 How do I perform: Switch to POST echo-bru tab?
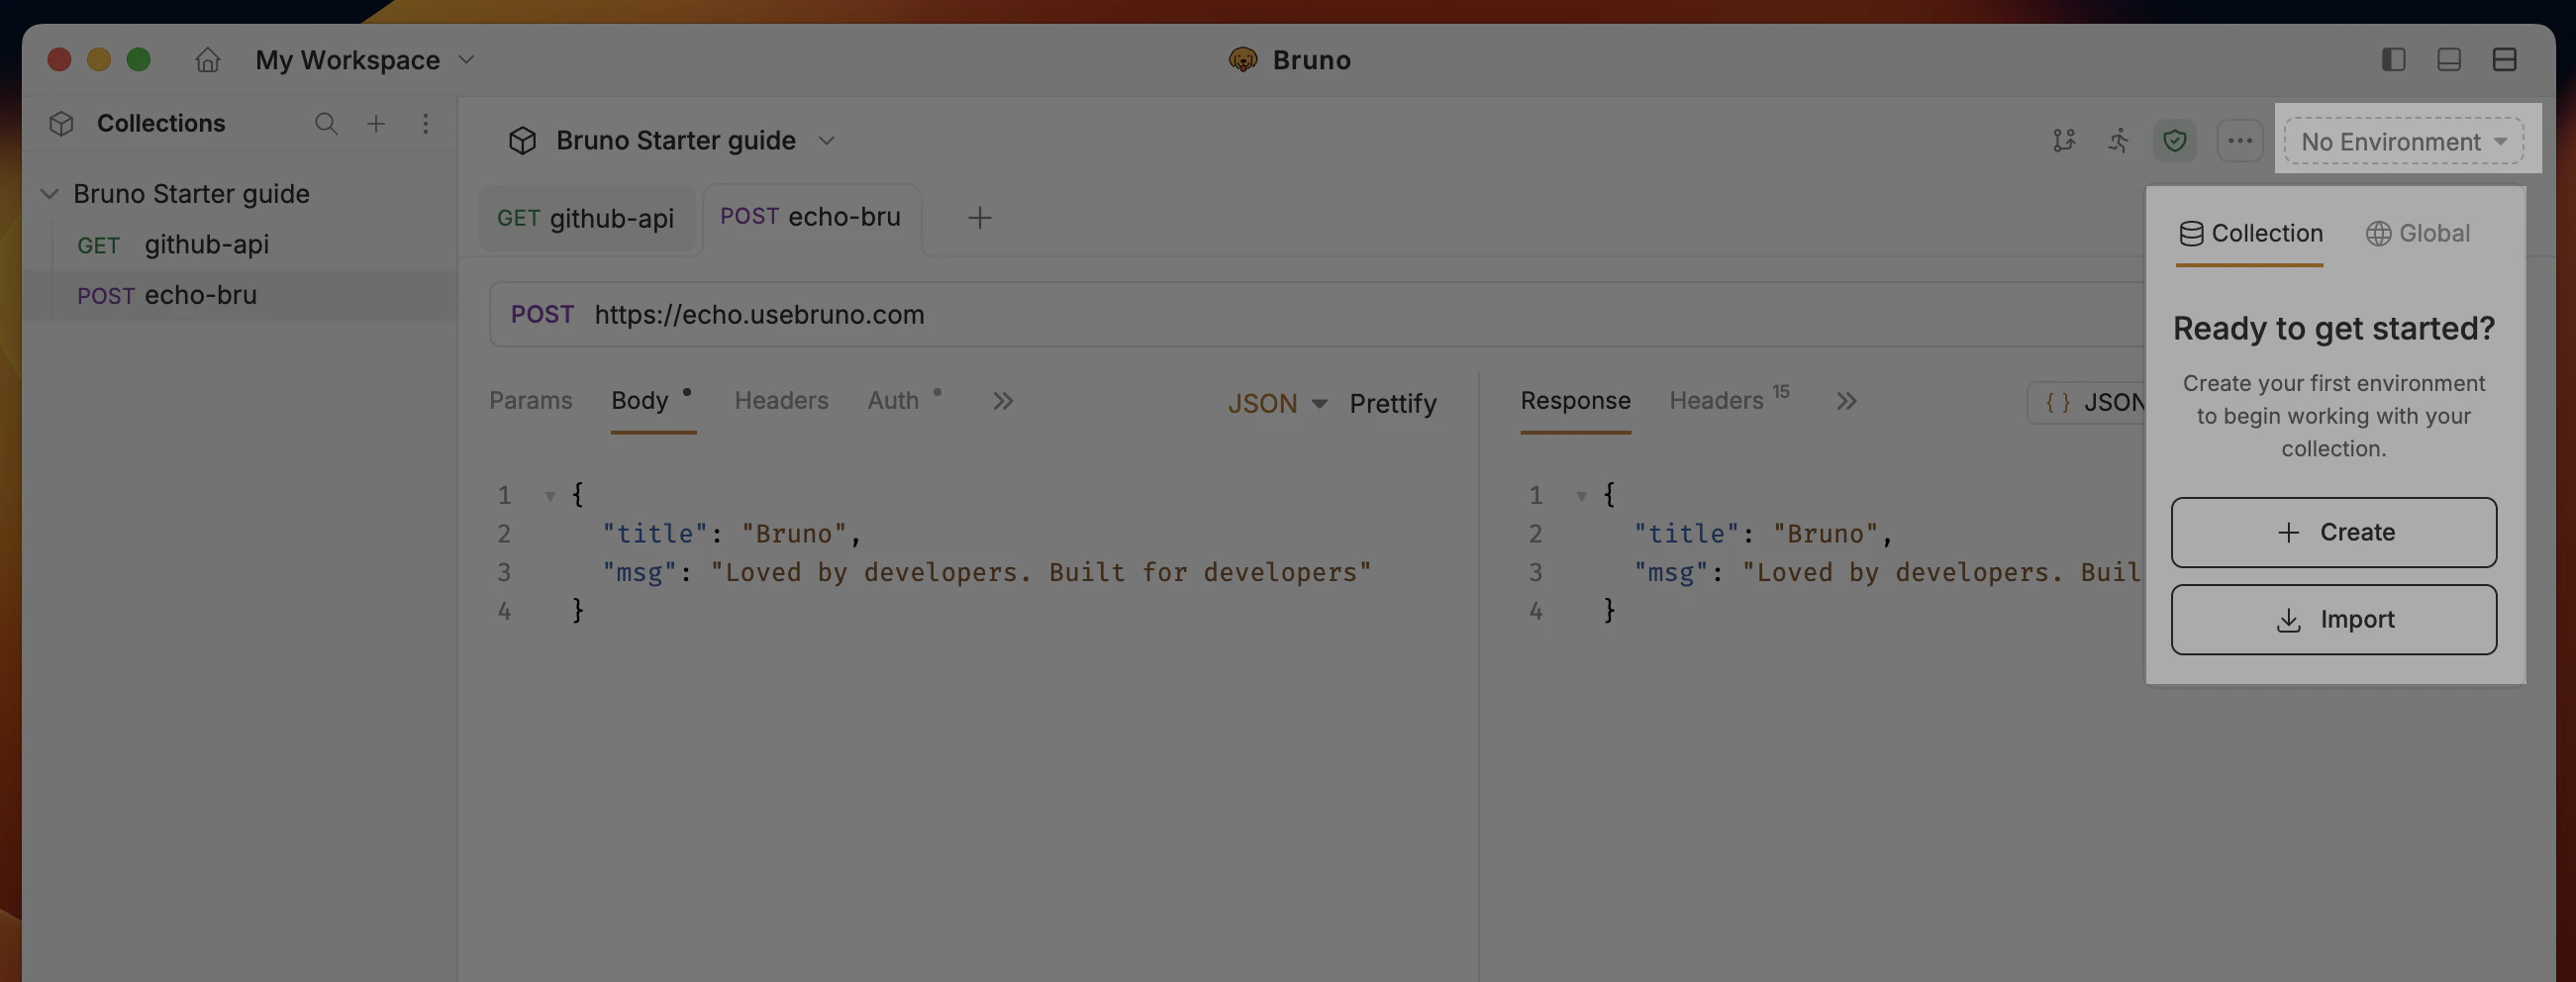click(x=811, y=217)
